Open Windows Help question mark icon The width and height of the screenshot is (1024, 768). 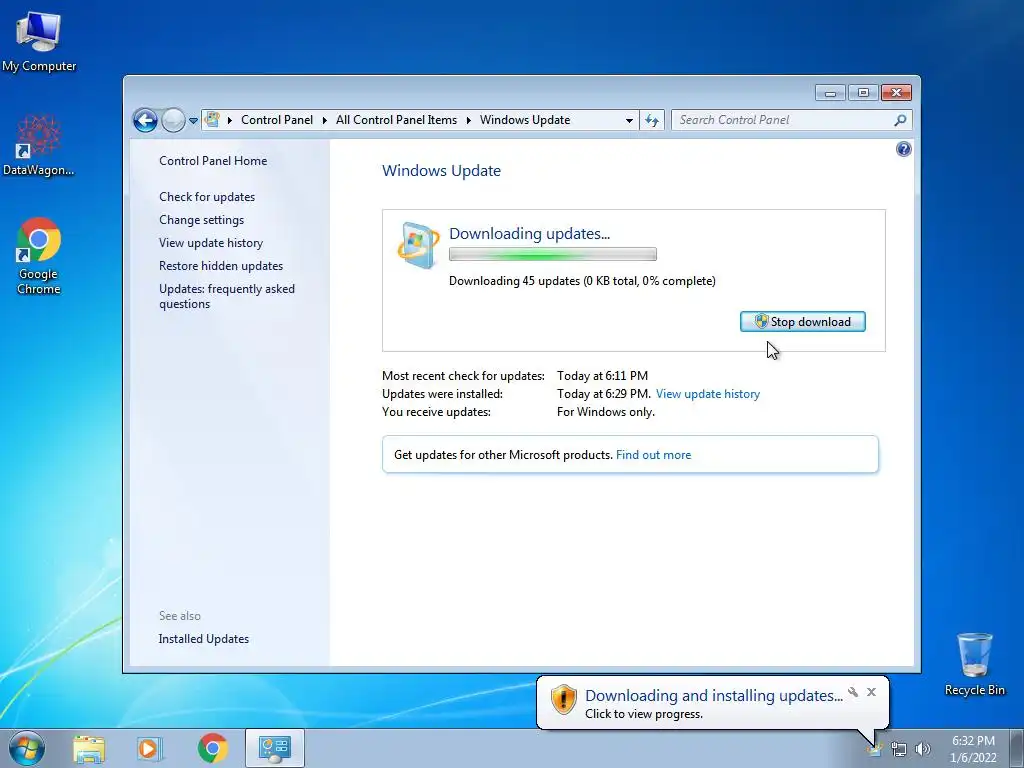(903, 150)
